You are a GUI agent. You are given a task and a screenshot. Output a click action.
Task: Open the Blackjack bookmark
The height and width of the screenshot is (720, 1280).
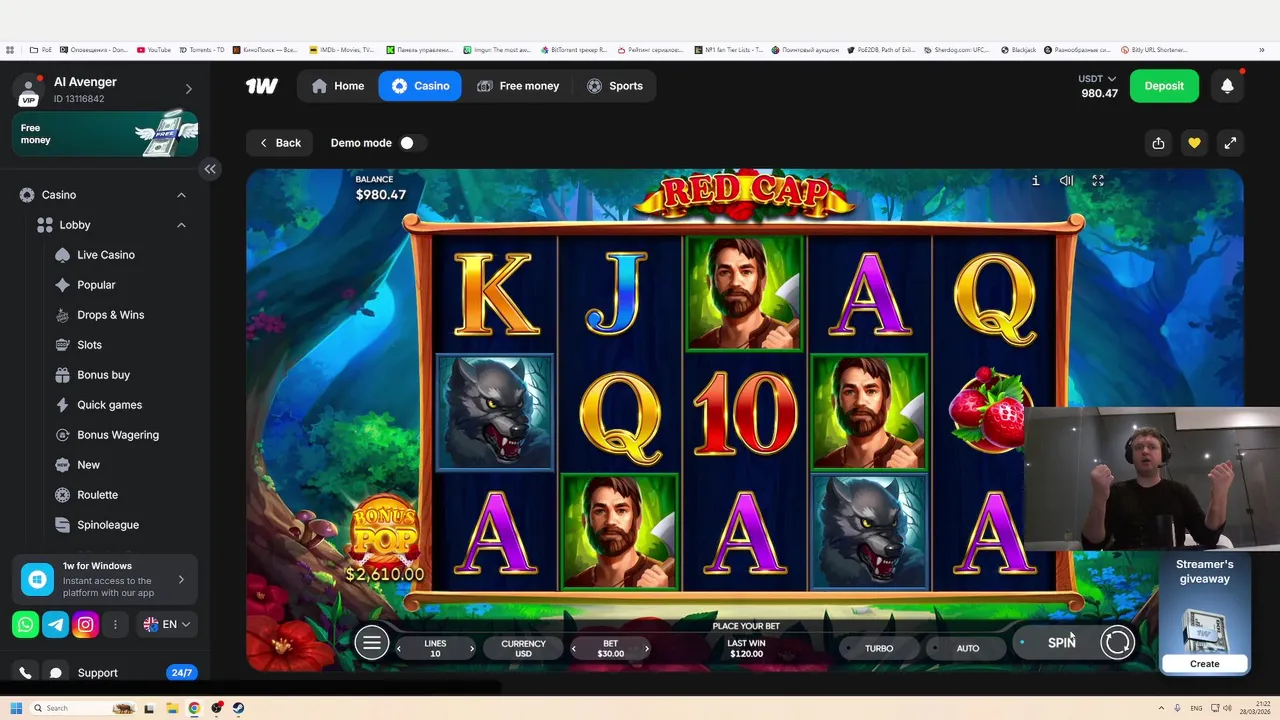coord(1018,49)
